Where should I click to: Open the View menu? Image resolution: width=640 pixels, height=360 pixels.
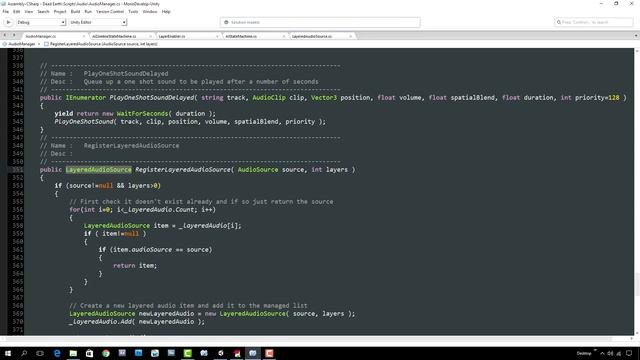coord(29,11)
